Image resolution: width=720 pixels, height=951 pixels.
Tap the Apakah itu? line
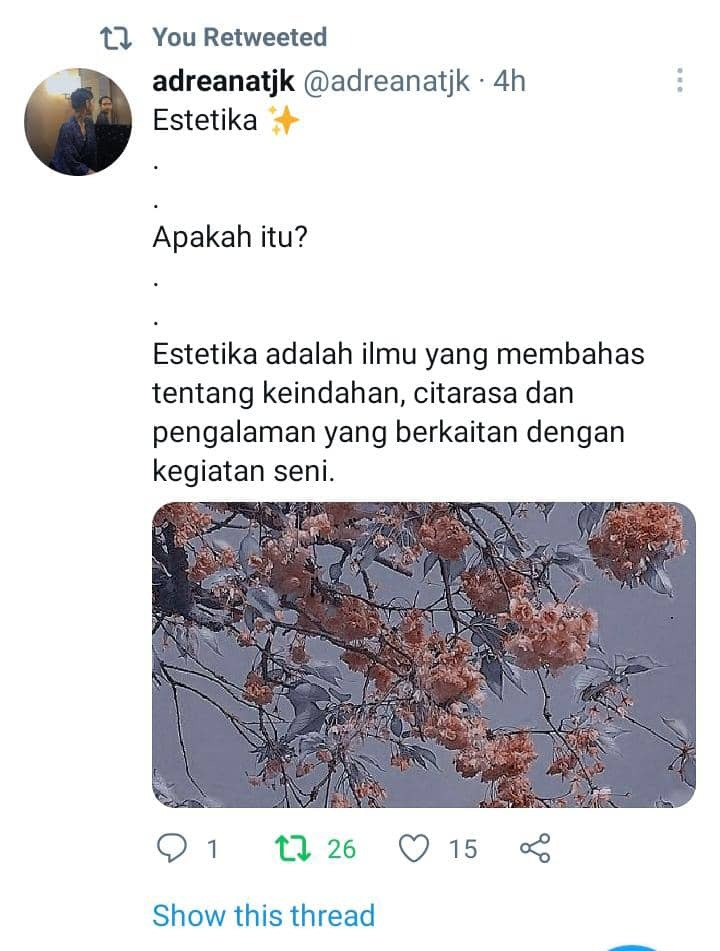pos(230,237)
